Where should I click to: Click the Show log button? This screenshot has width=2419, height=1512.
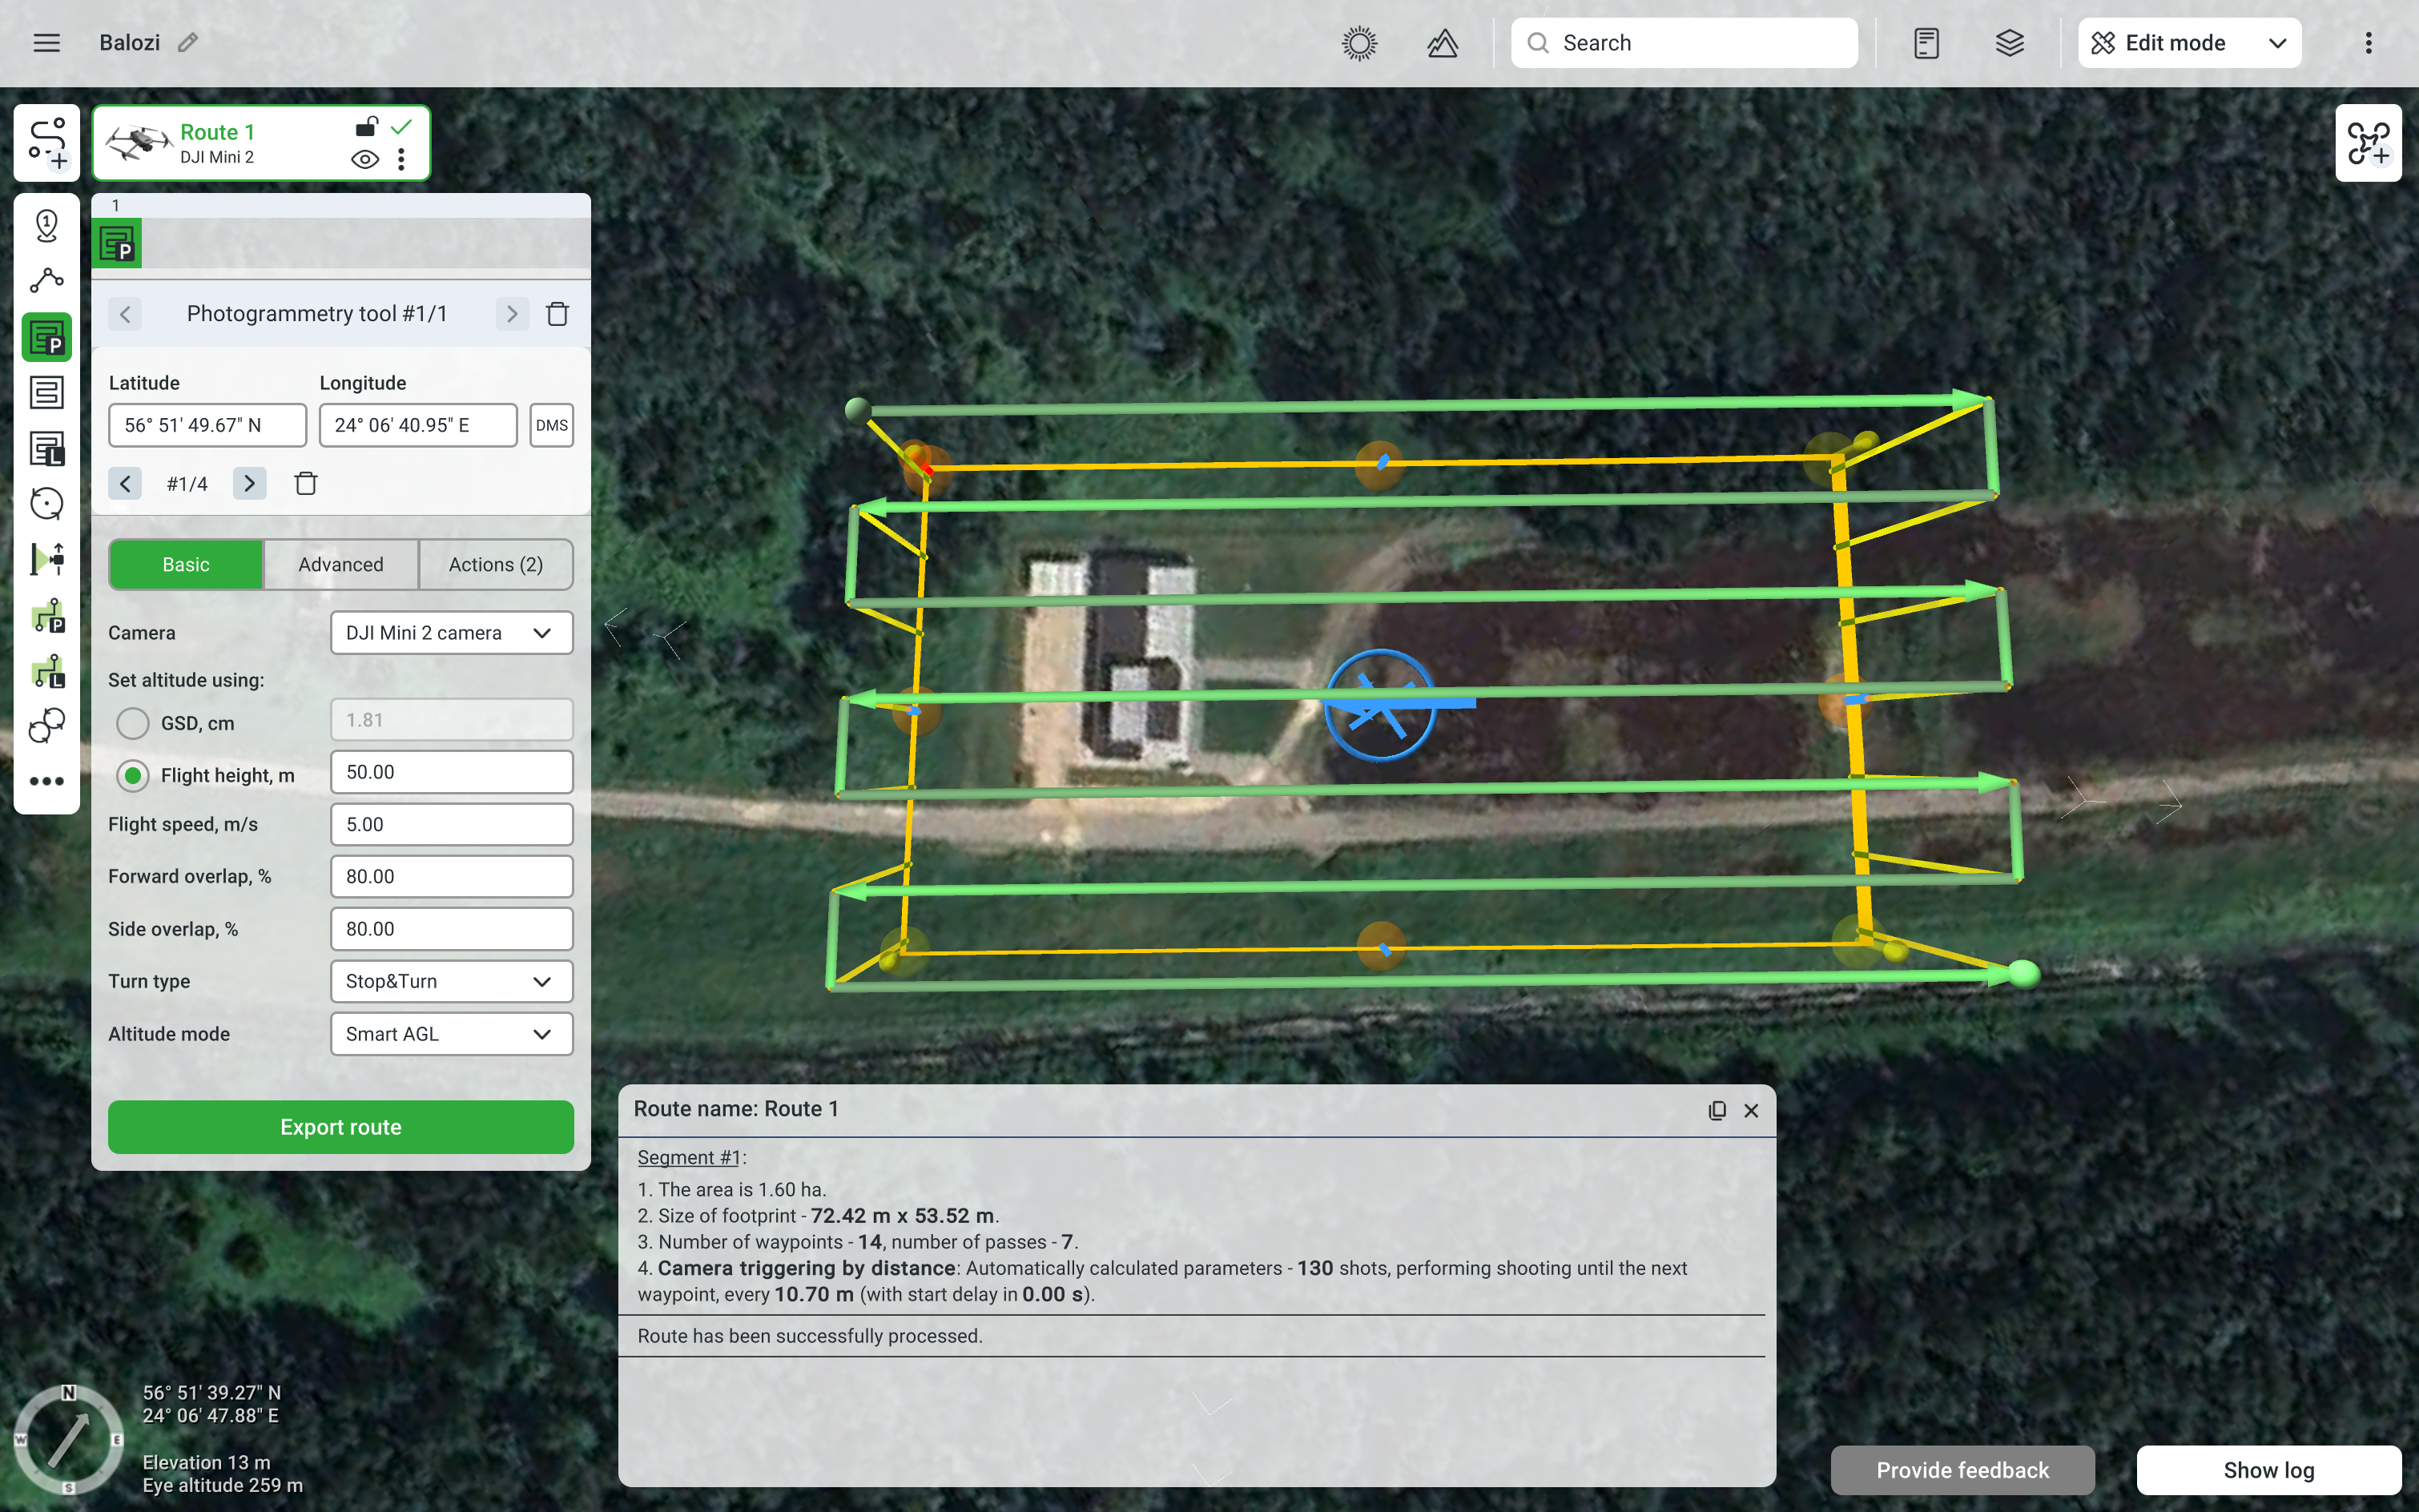[x=2268, y=1469]
